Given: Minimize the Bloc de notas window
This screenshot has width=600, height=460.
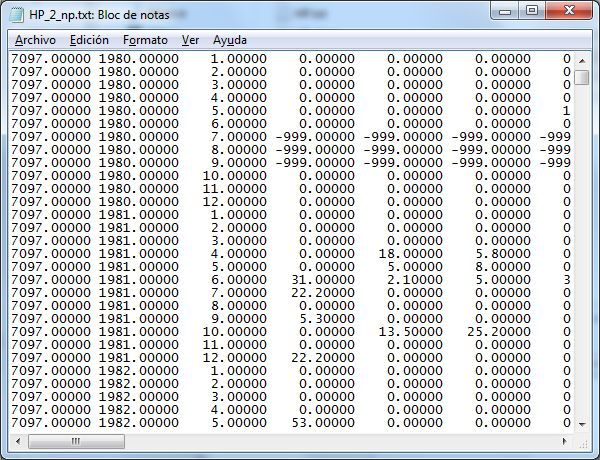Looking at the screenshot, I should 505,11.
